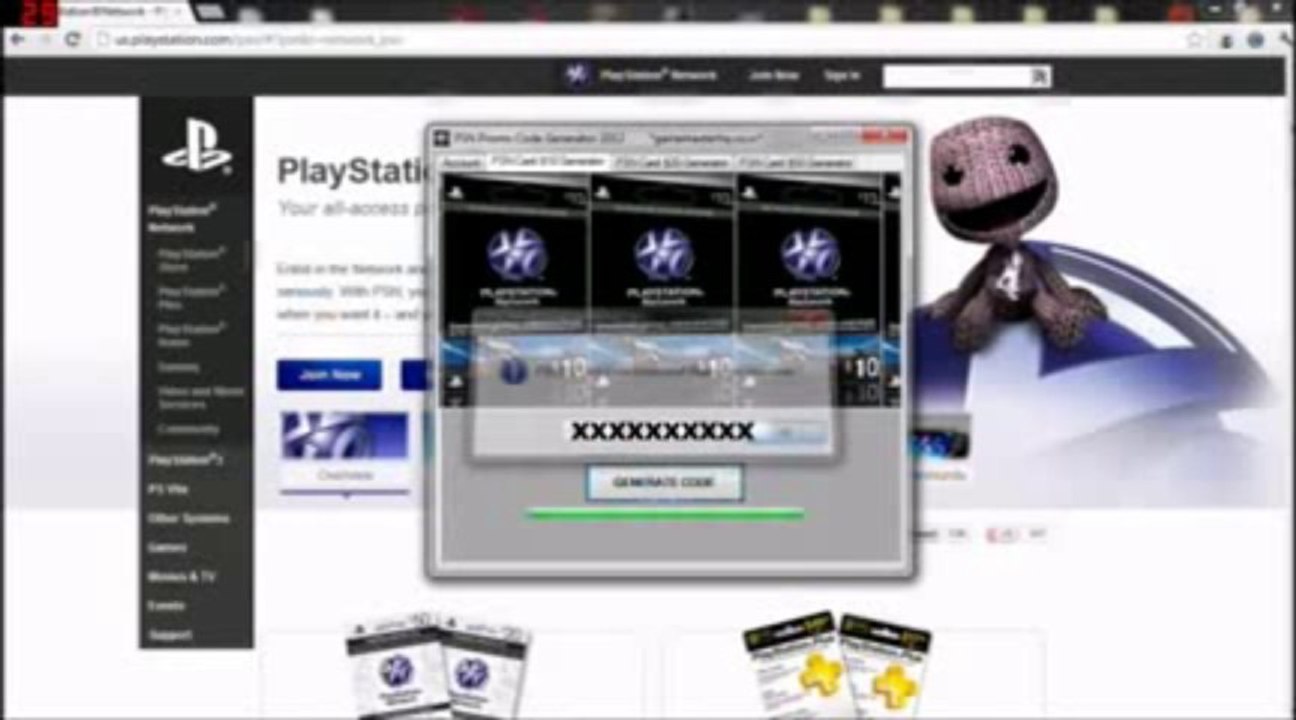The image size is (1296, 720).
Task: Click the PlayStation Network icon in the header
Action: click(576, 75)
